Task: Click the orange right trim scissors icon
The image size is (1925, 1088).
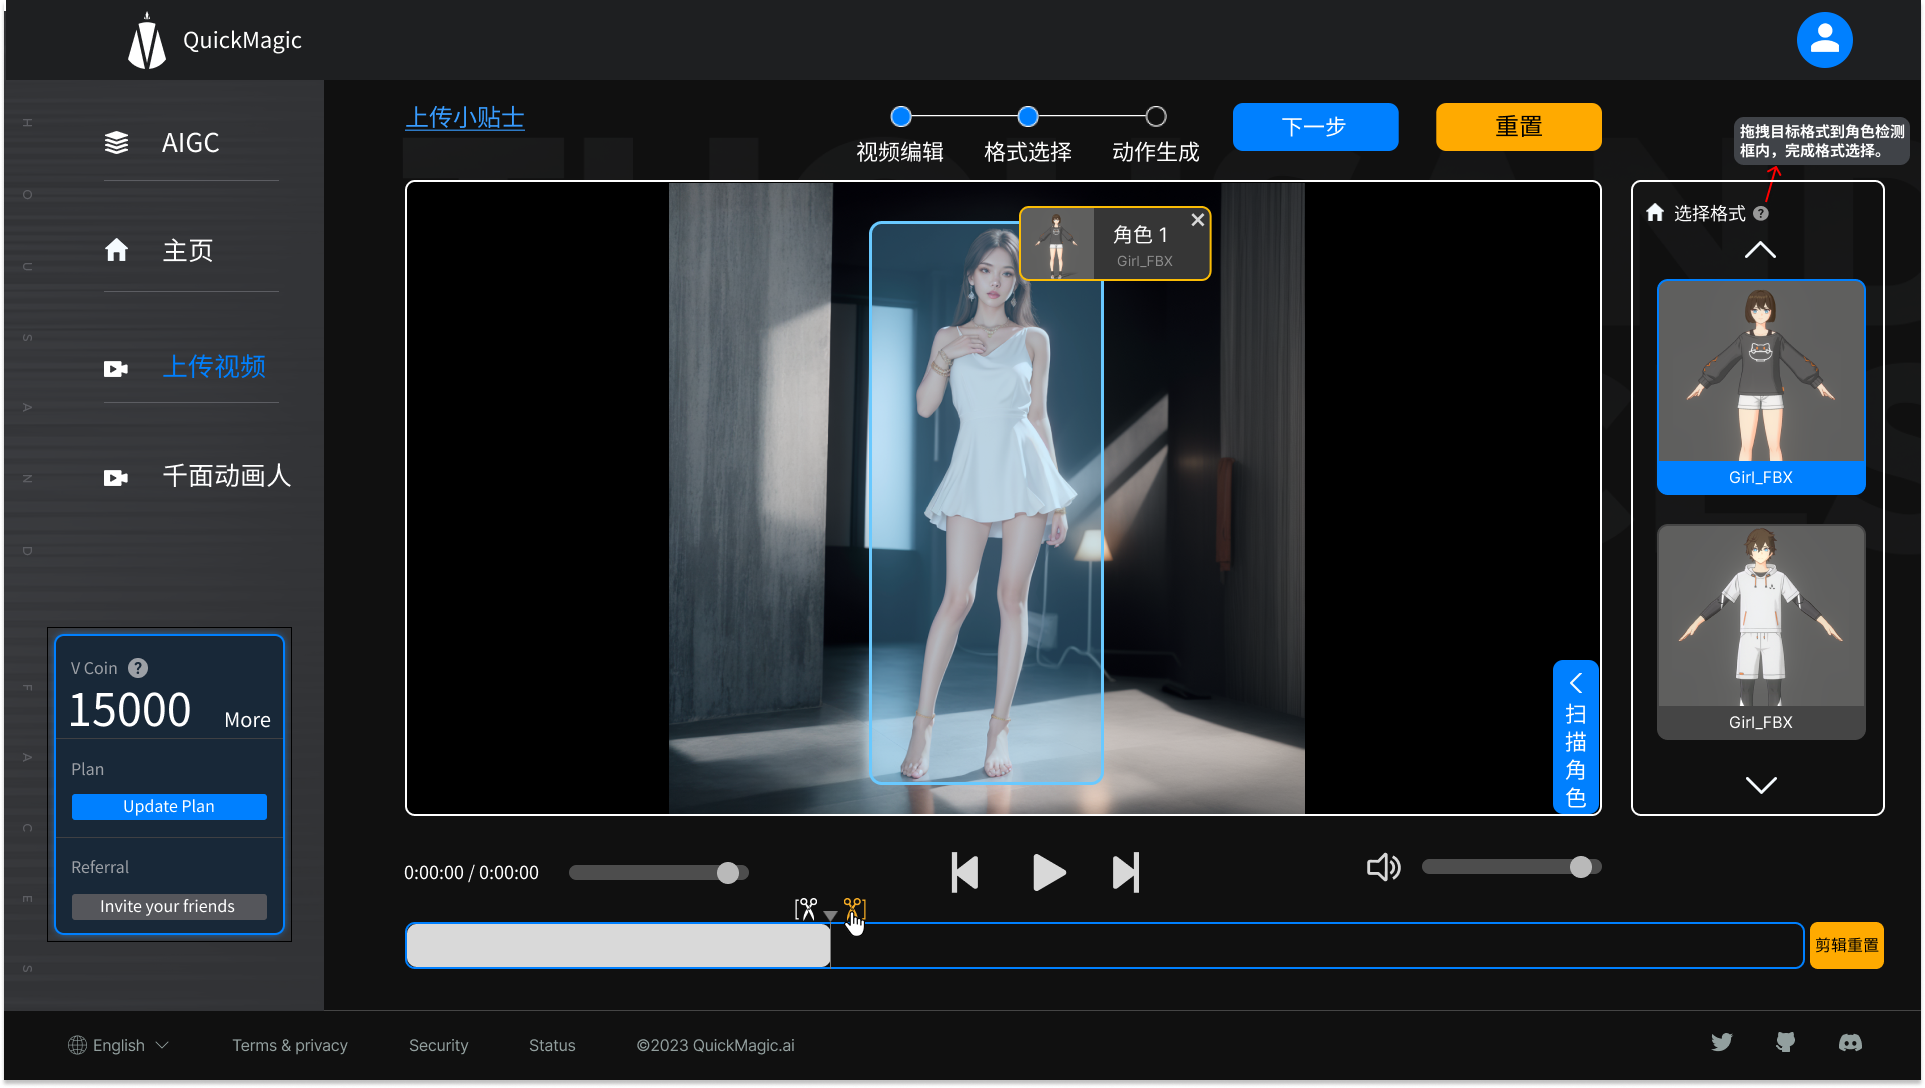Action: (855, 908)
